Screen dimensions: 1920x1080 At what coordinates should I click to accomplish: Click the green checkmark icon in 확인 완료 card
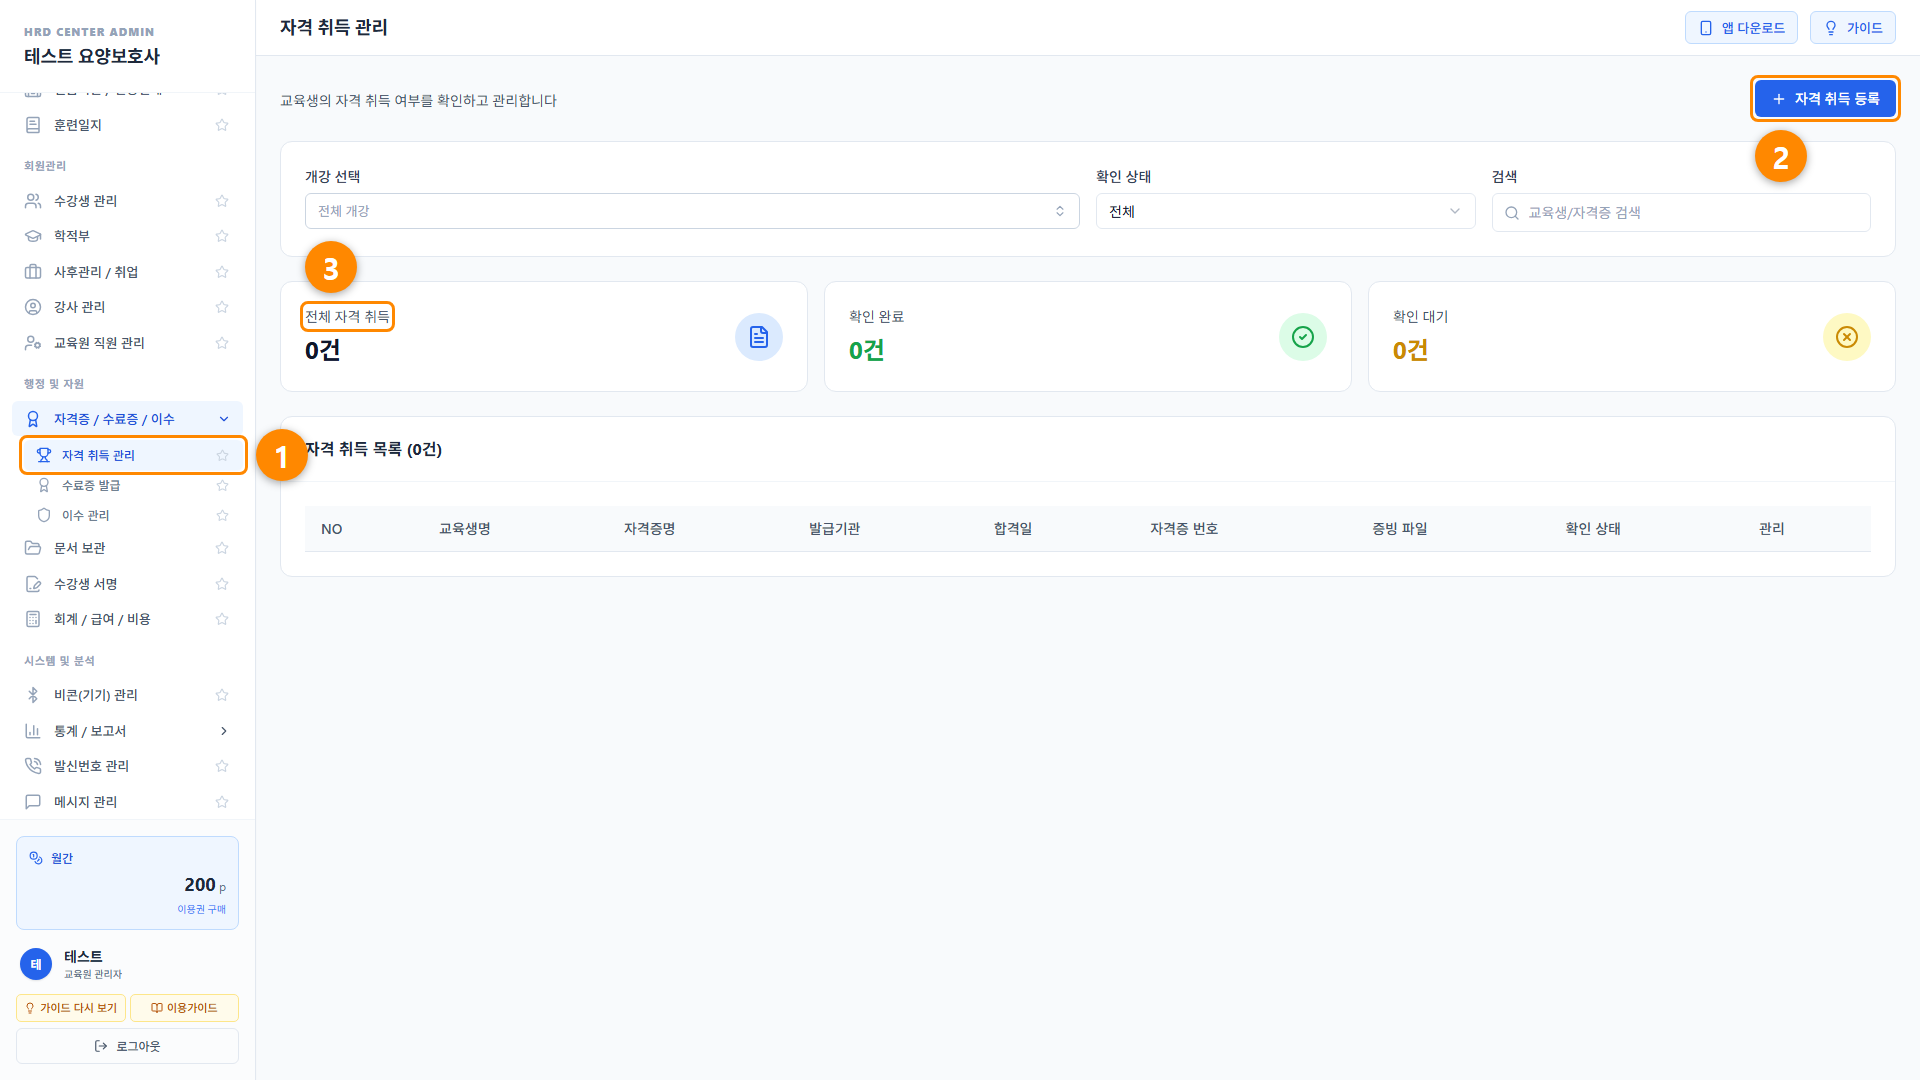pos(1303,337)
